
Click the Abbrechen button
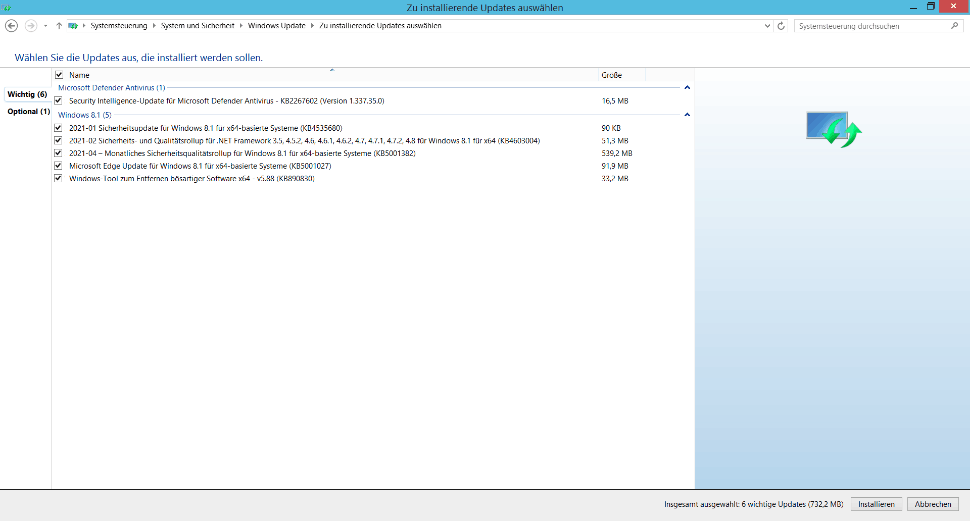[x=933, y=504]
